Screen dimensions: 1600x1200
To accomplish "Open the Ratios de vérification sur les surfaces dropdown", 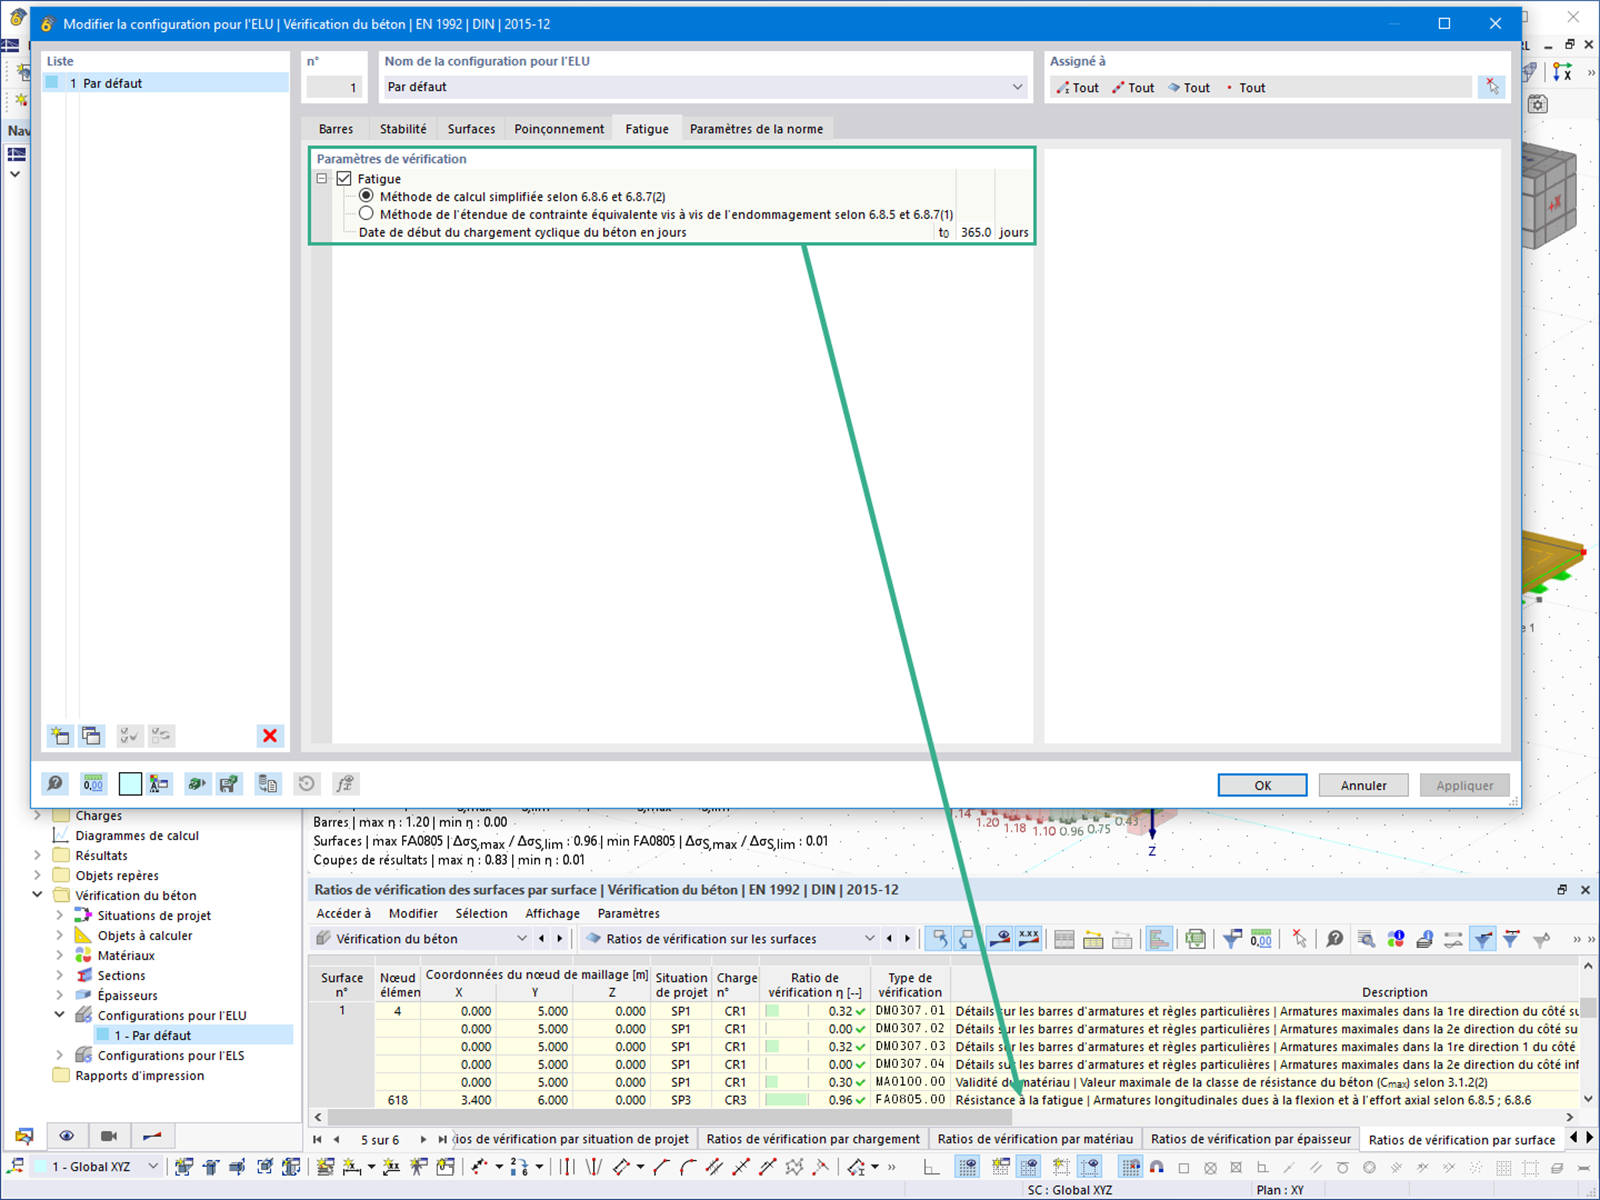I will click(729, 939).
